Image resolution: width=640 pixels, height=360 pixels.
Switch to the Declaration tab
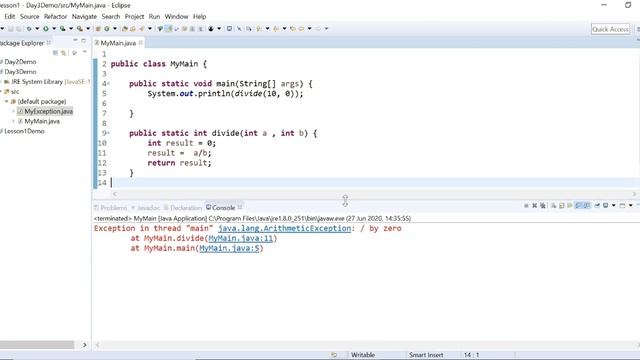[x=183, y=208]
